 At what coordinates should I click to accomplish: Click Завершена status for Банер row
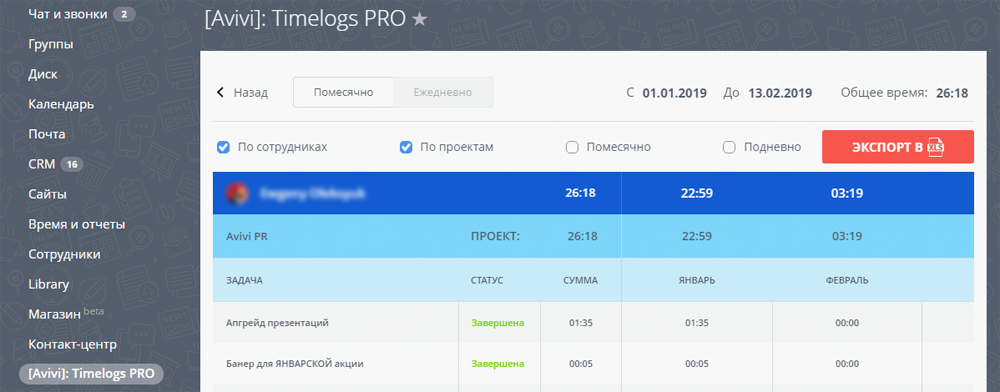click(497, 364)
